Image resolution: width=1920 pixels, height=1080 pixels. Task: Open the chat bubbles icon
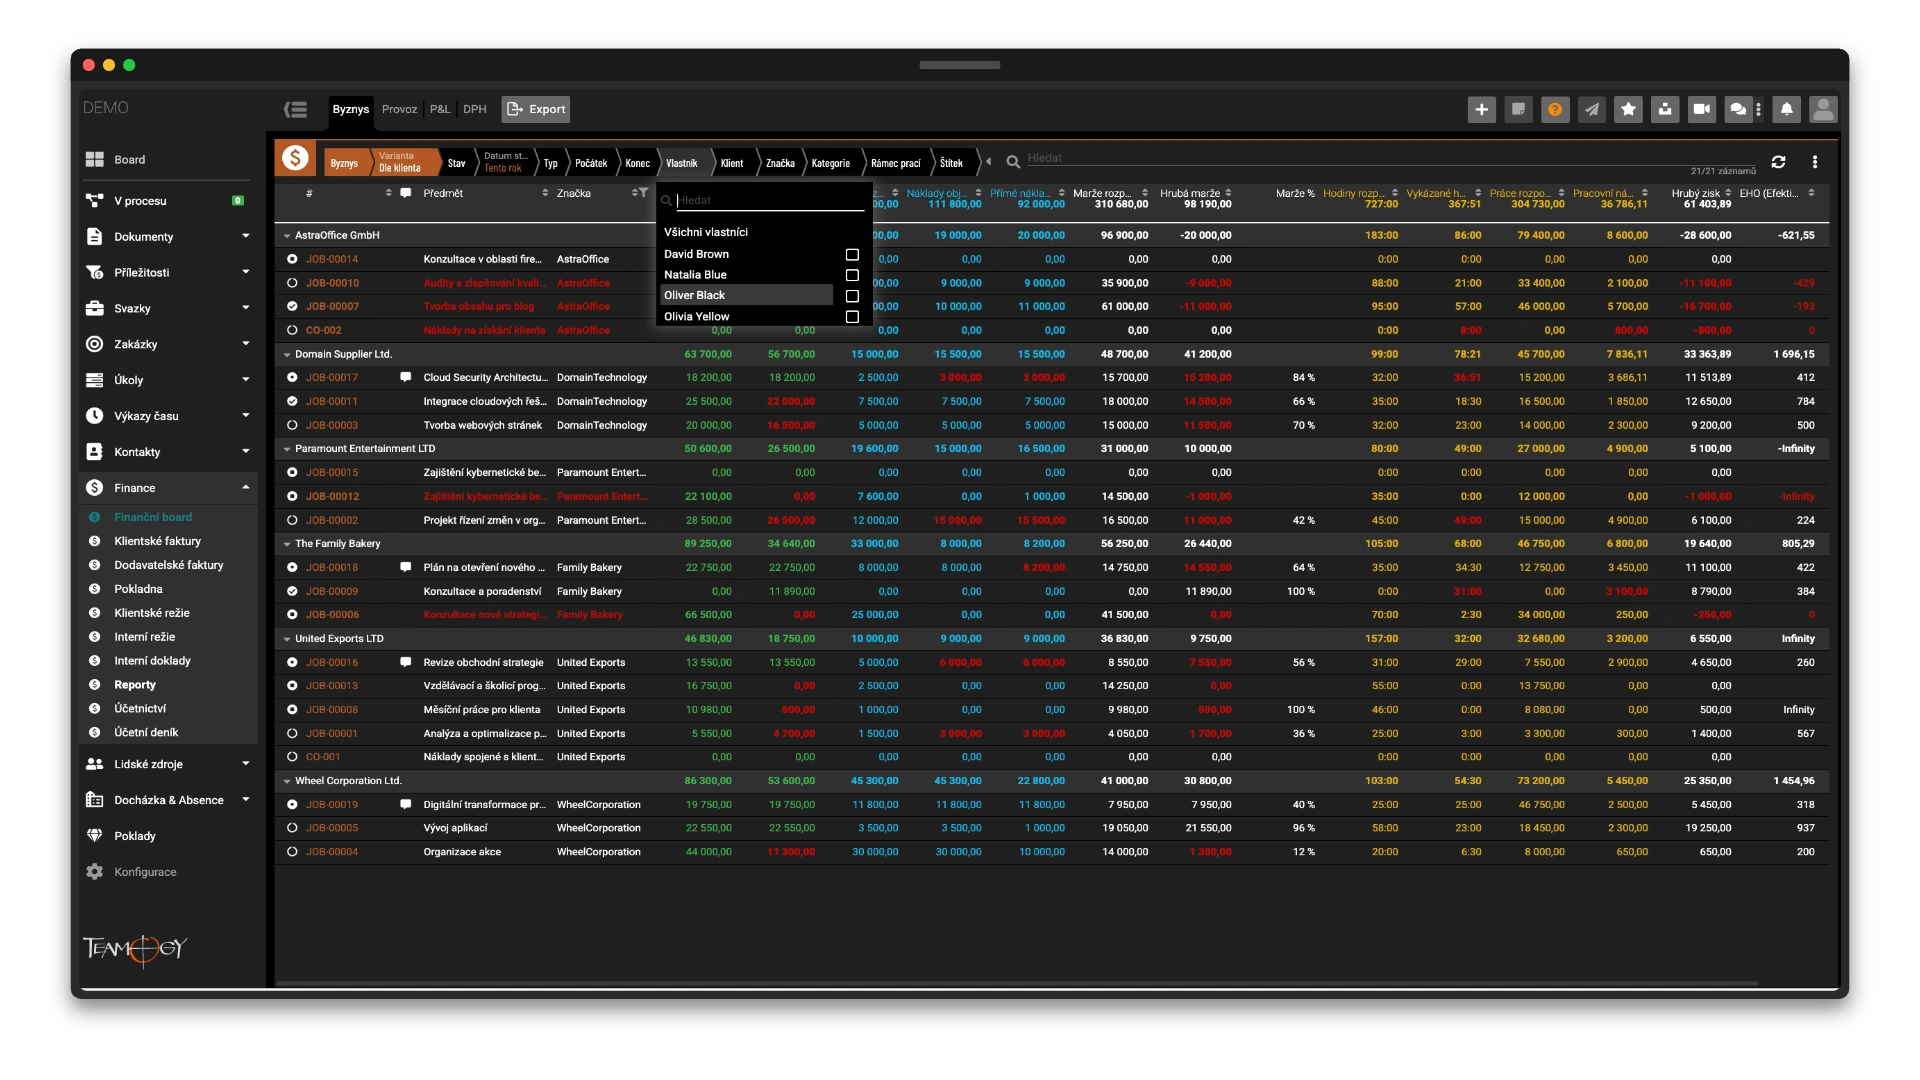(1738, 109)
